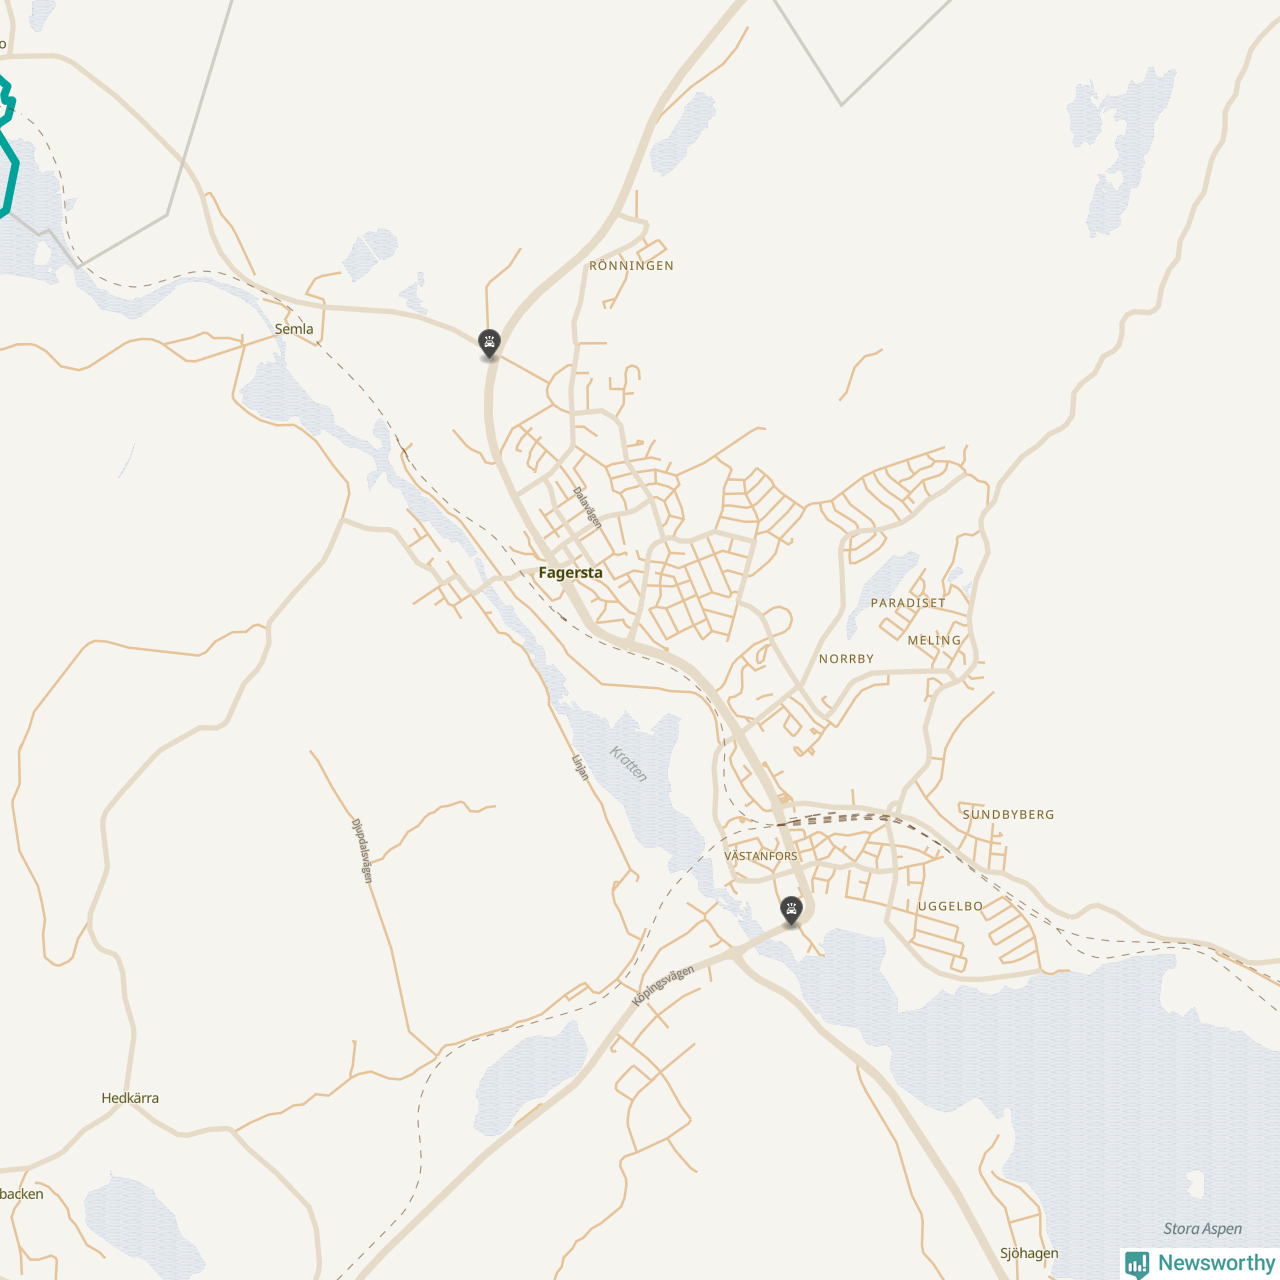The width and height of the screenshot is (1280, 1280).
Task: Click the Newsworthy brand text
Action: (x=1216, y=1263)
